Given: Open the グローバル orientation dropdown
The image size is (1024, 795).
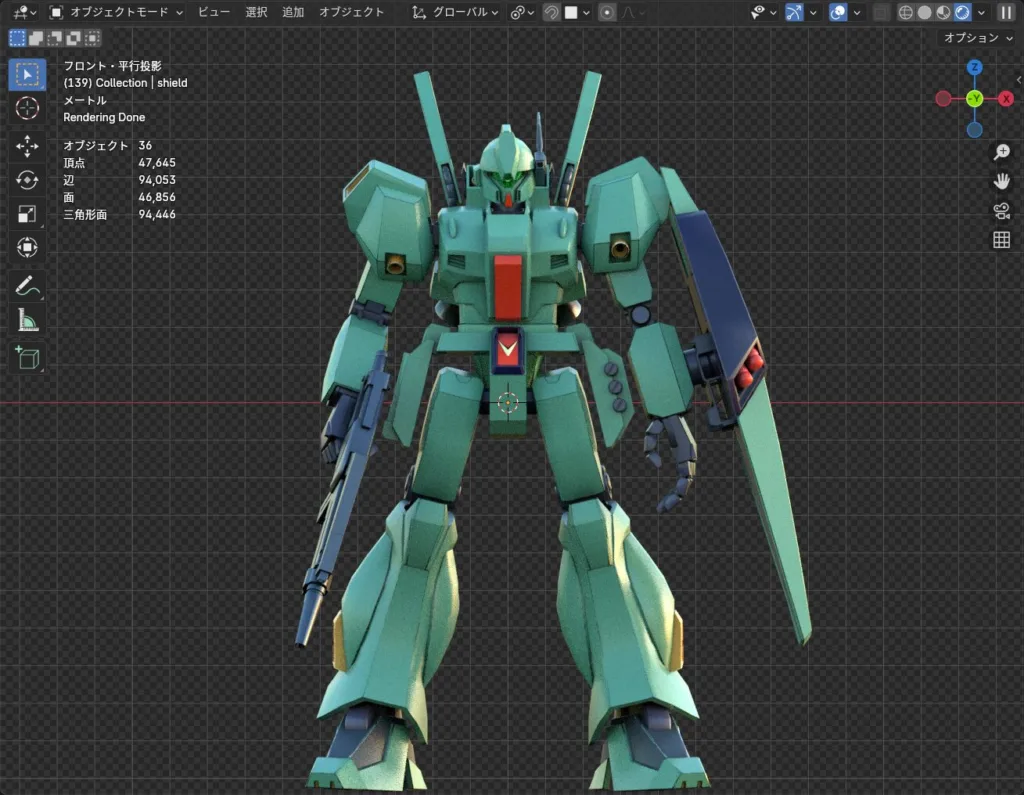Looking at the screenshot, I should point(456,12).
